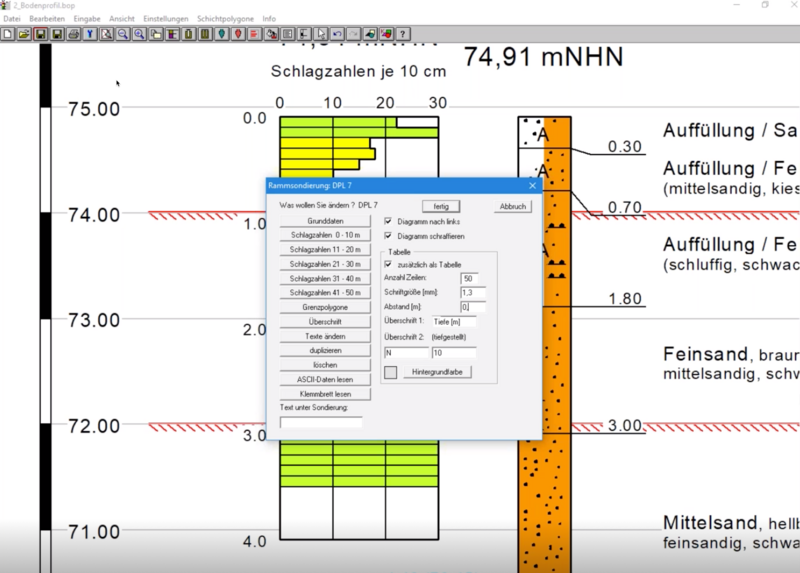This screenshot has height=573, width=800.
Task: Click the red-highlighted save disk icon
Action: click(x=41, y=34)
